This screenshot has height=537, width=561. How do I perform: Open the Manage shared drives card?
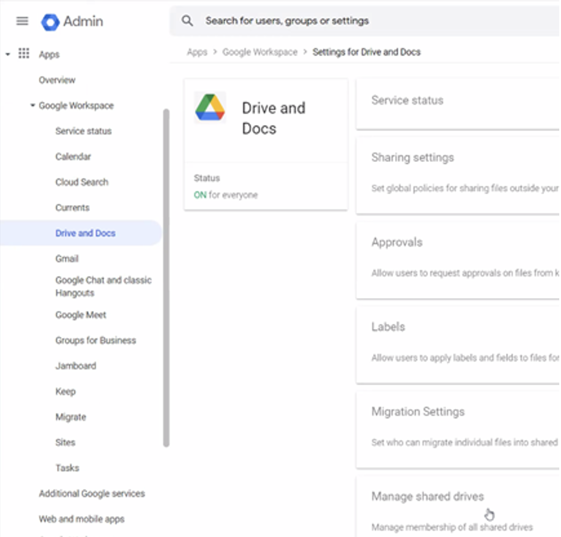click(x=458, y=507)
